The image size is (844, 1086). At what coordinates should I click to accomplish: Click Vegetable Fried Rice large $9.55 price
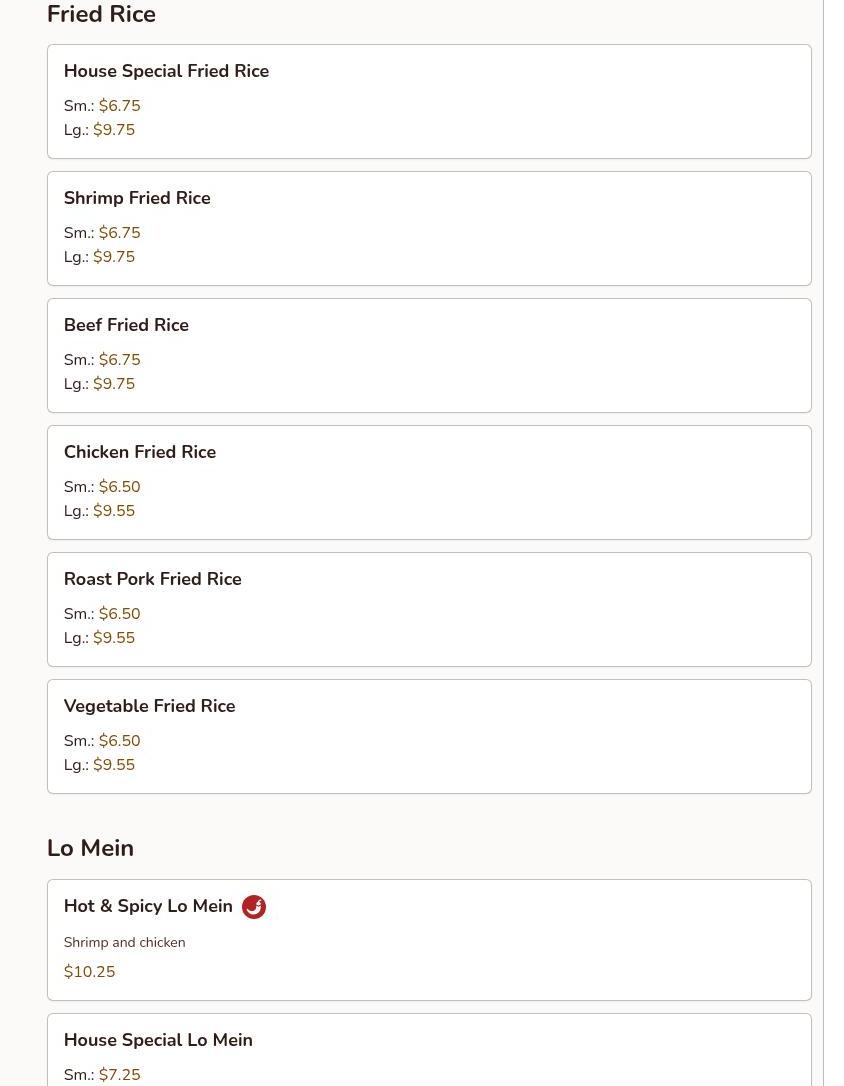click(114, 765)
